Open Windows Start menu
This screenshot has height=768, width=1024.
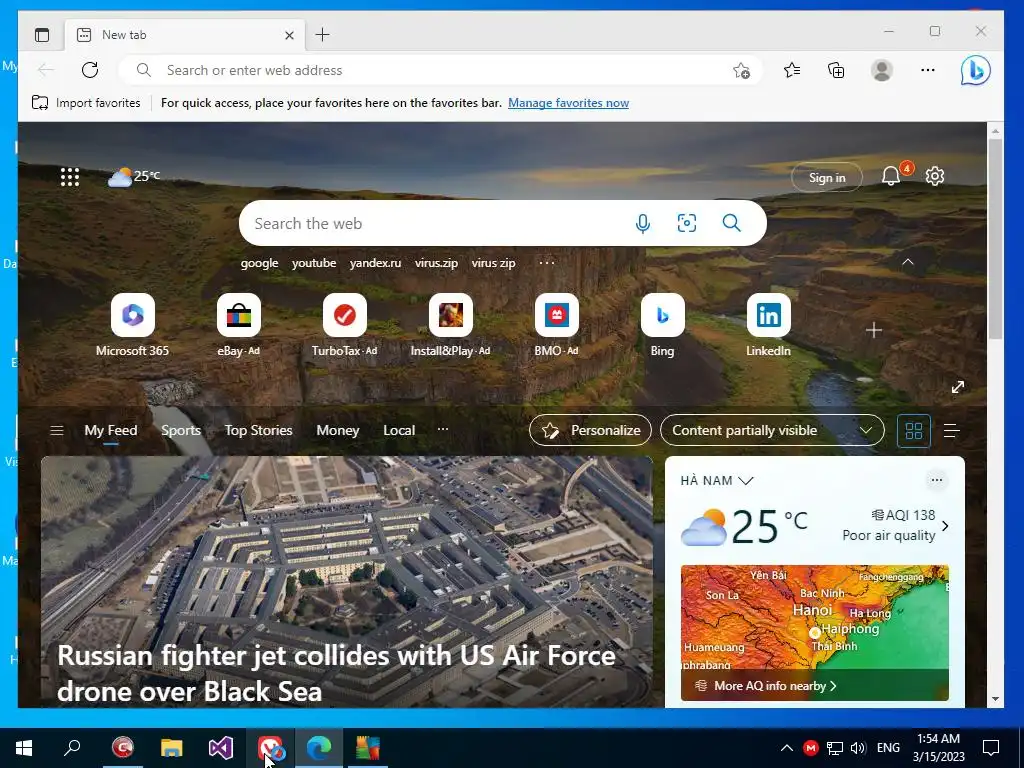[24, 748]
